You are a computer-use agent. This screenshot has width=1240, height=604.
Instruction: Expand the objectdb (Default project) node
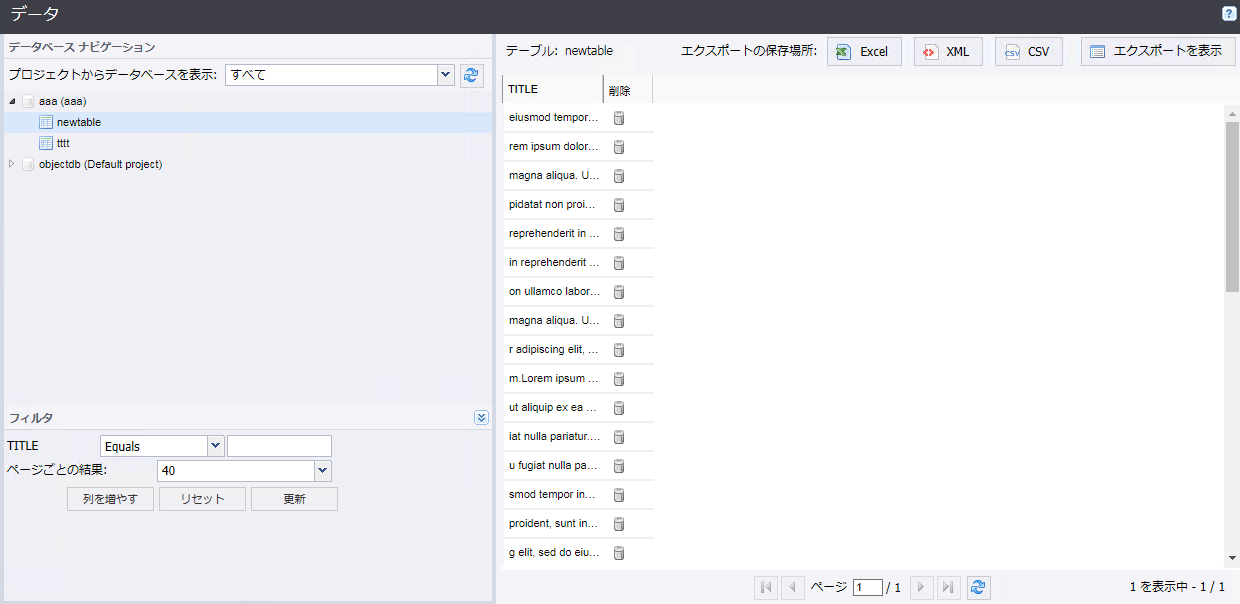coord(12,164)
